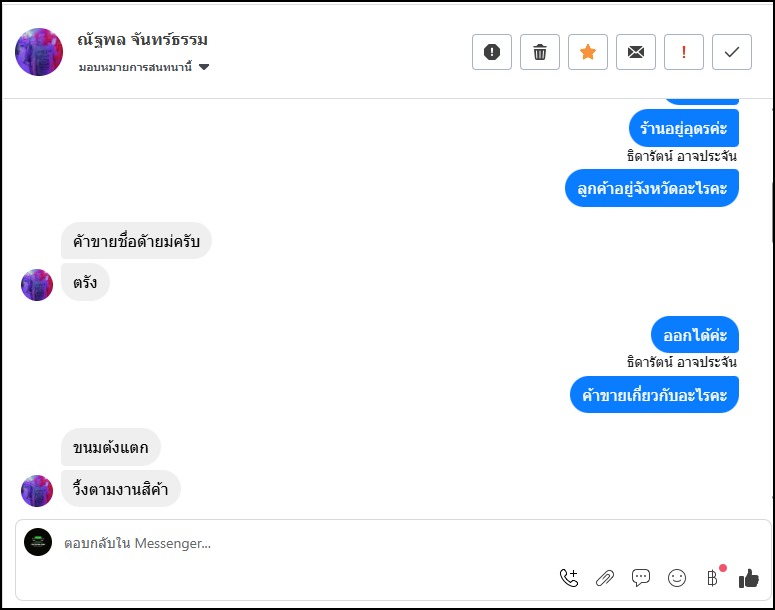Open the contact name ณัฐพล จันทร์ธรรม
This screenshot has height=610, width=775.
[x=142, y=41]
